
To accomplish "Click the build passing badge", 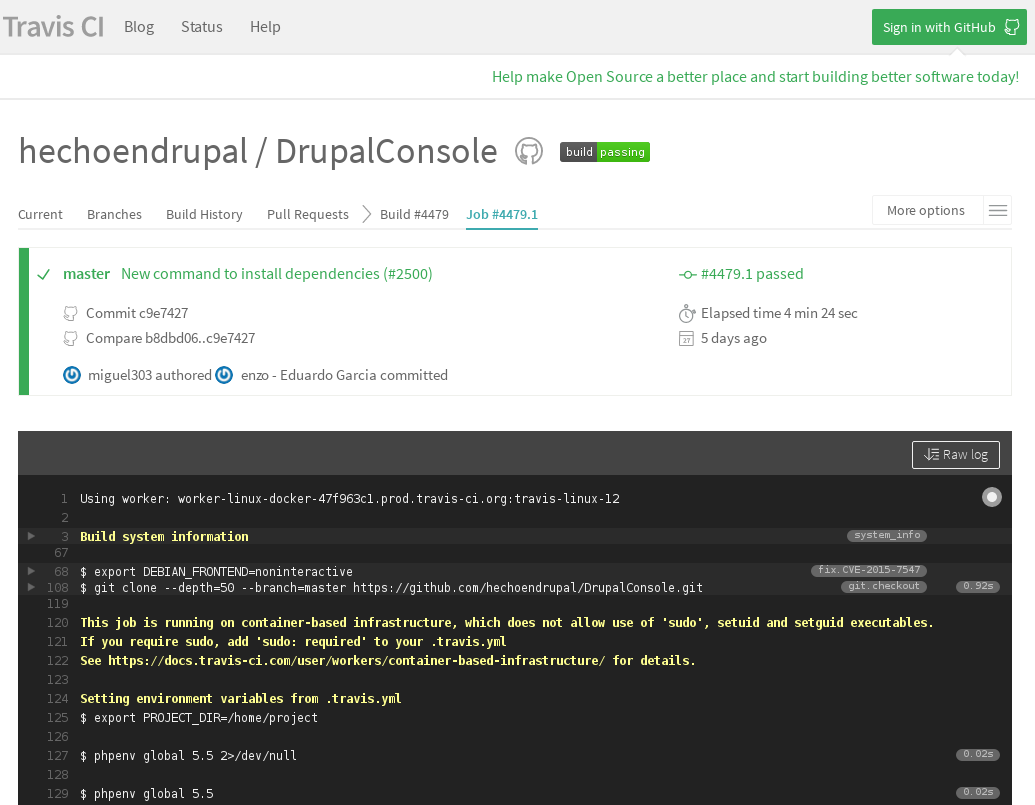I will [605, 152].
